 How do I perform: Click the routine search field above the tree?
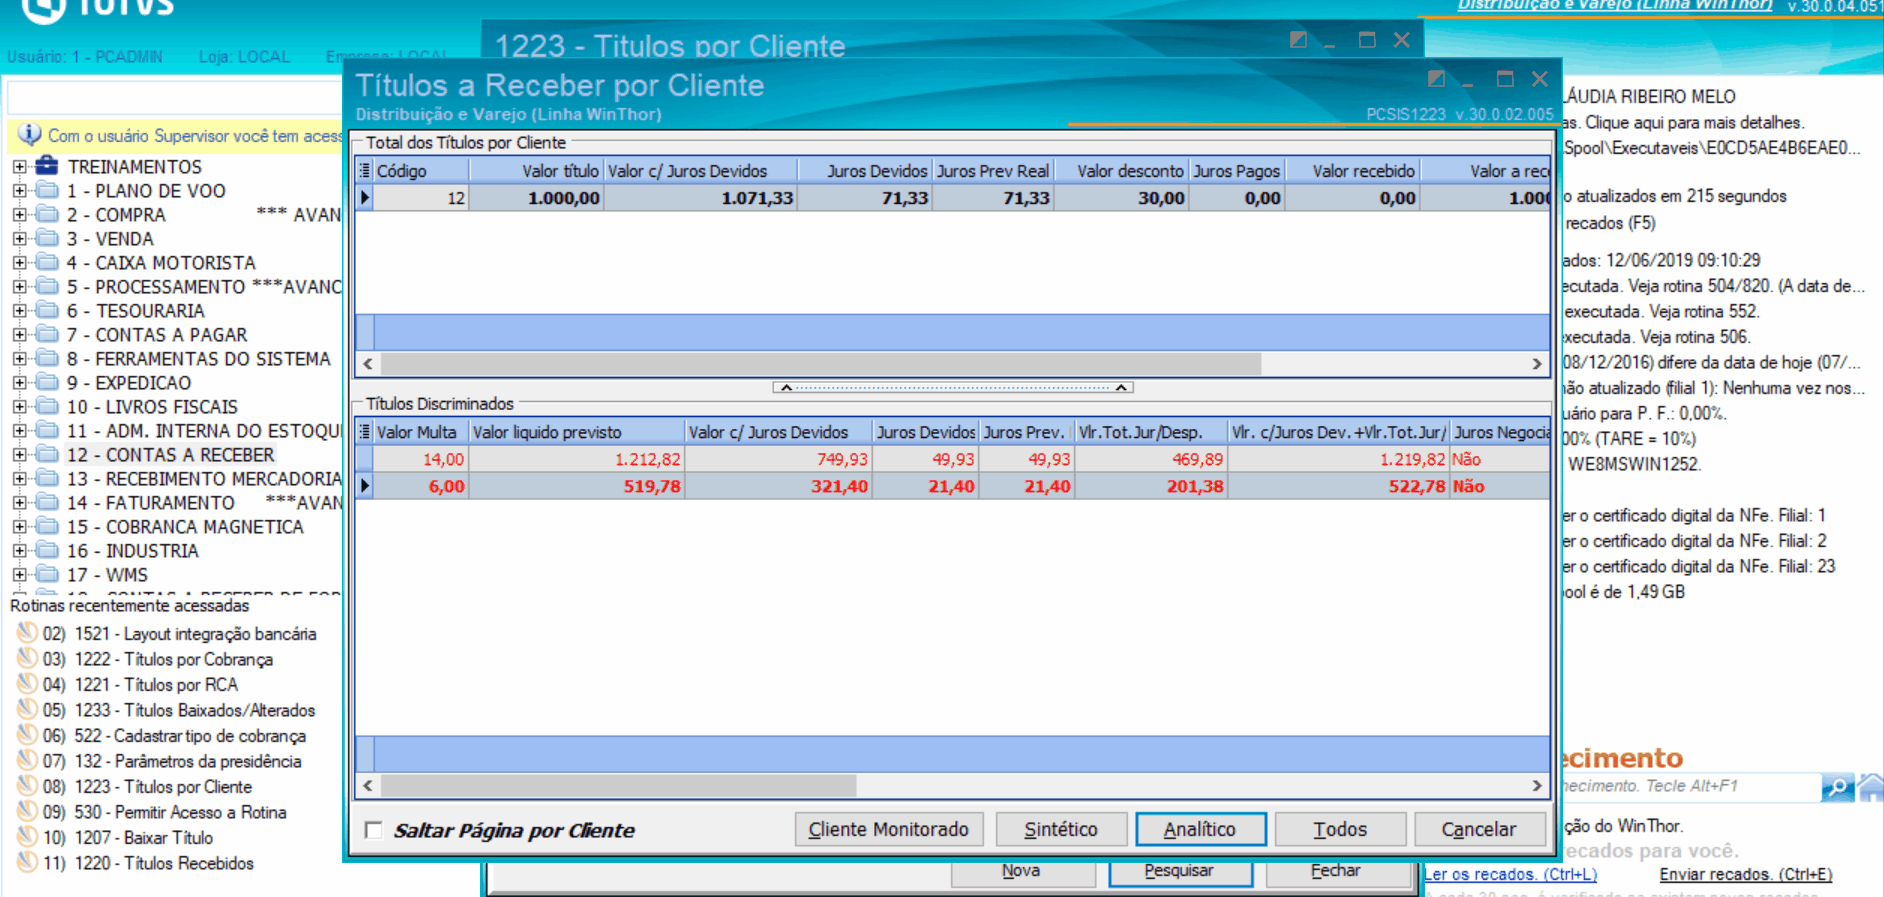point(174,98)
